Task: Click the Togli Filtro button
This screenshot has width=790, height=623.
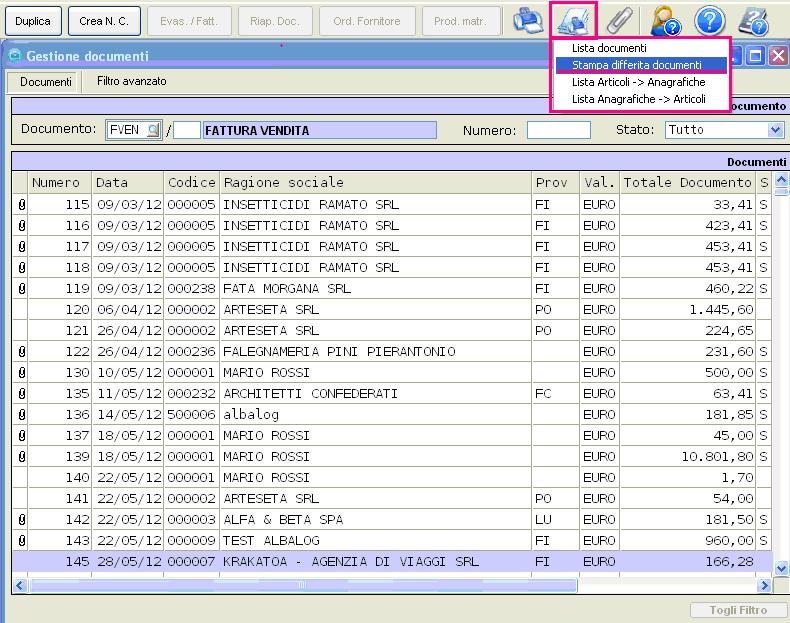Action: pyautogui.click(x=738, y=610)
